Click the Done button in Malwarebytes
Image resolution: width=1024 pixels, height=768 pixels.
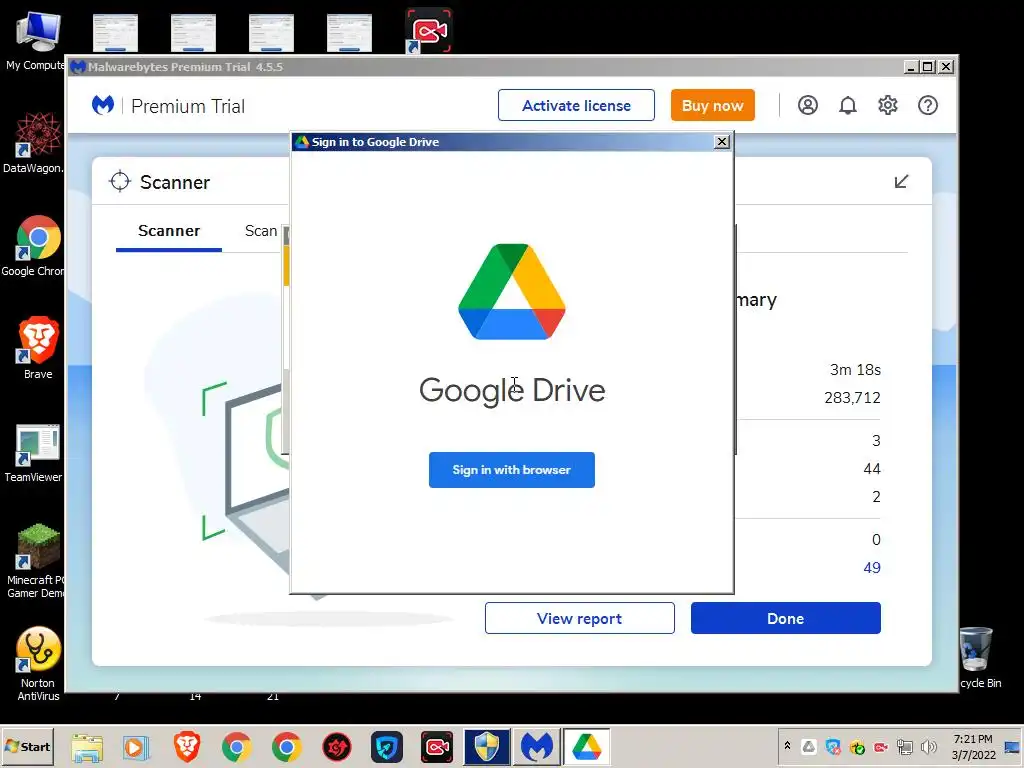pos(786,618)
